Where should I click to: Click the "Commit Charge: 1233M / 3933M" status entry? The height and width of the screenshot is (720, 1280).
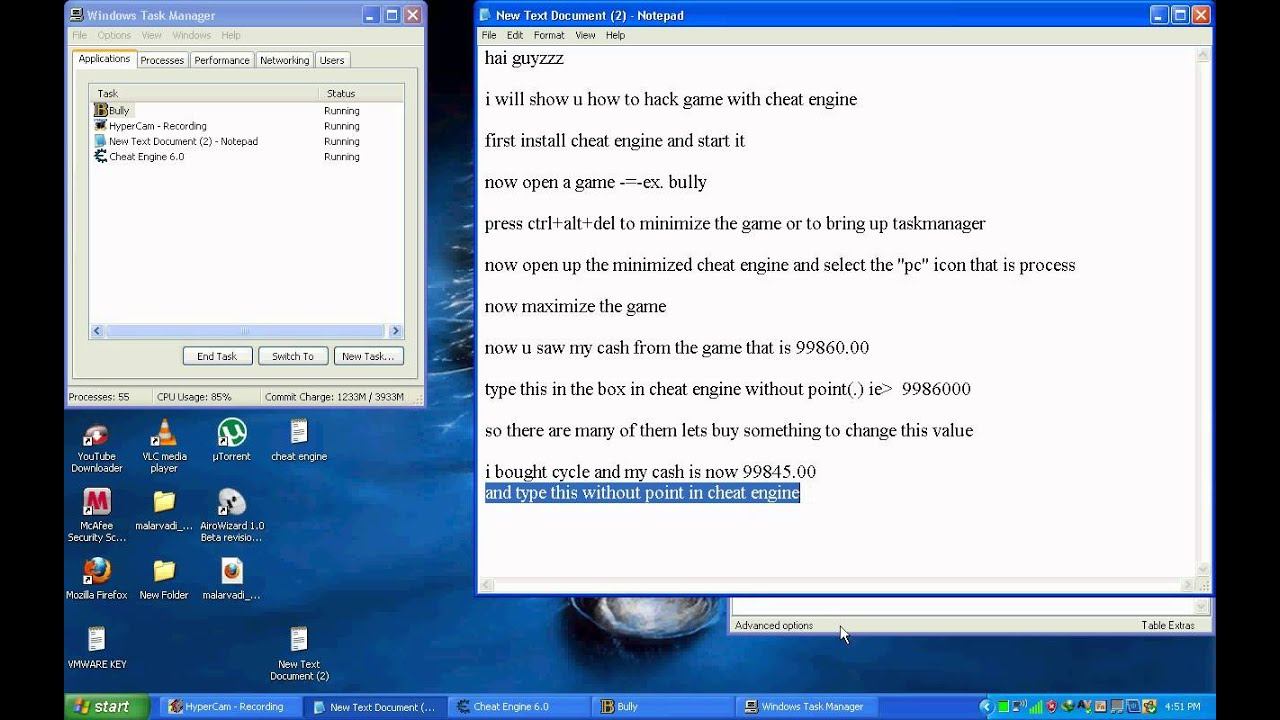pyautogui.click(x=334, y=397)
